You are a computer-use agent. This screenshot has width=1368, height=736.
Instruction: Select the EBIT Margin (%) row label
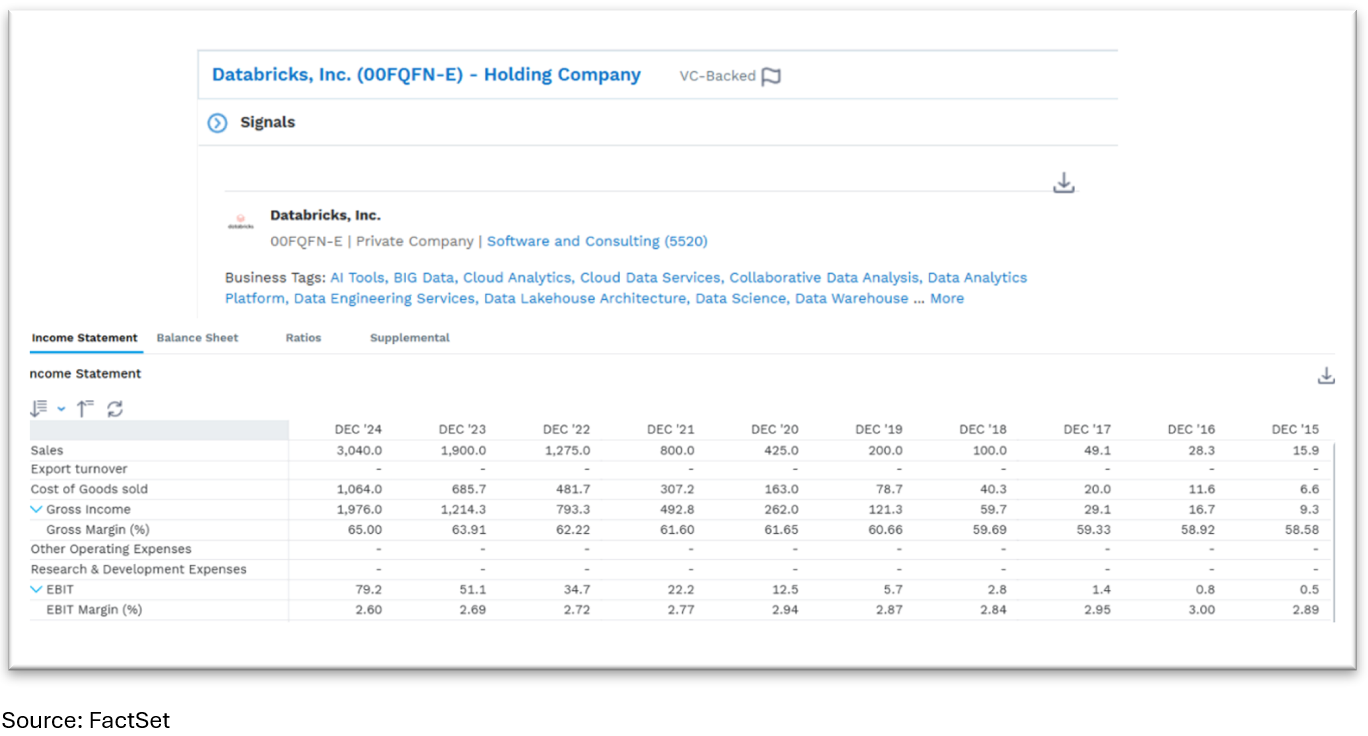(94, 609)
